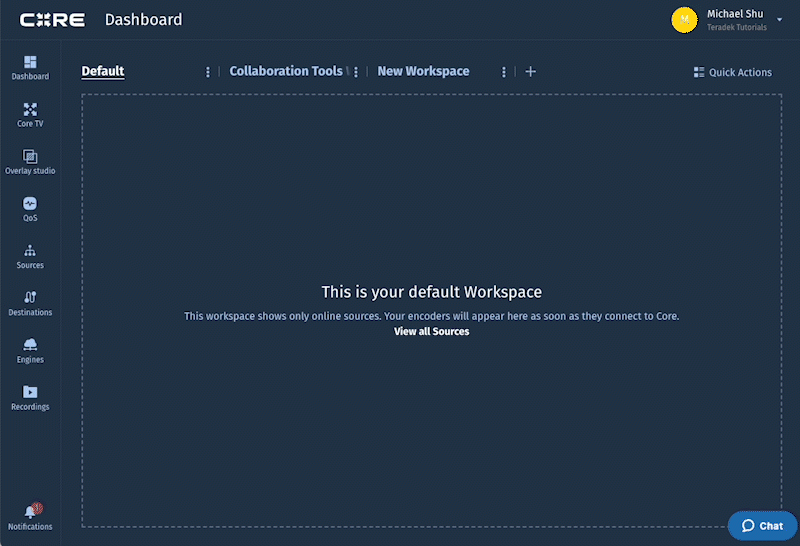Open the Chat support button
Screen dimensions: 800x546
[762, 525]
